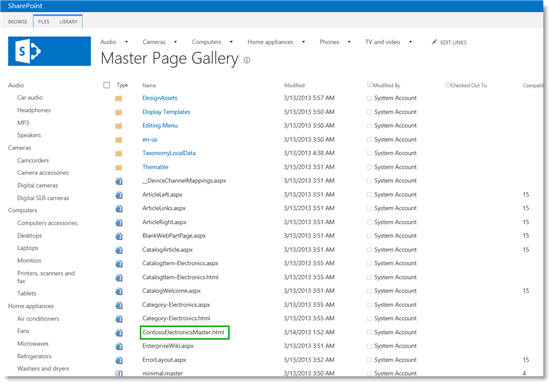The height and width of the screenshot is (383, 550).
Task: Expand the Home appliances dropdown arrow
Action: tap(303, 42)
